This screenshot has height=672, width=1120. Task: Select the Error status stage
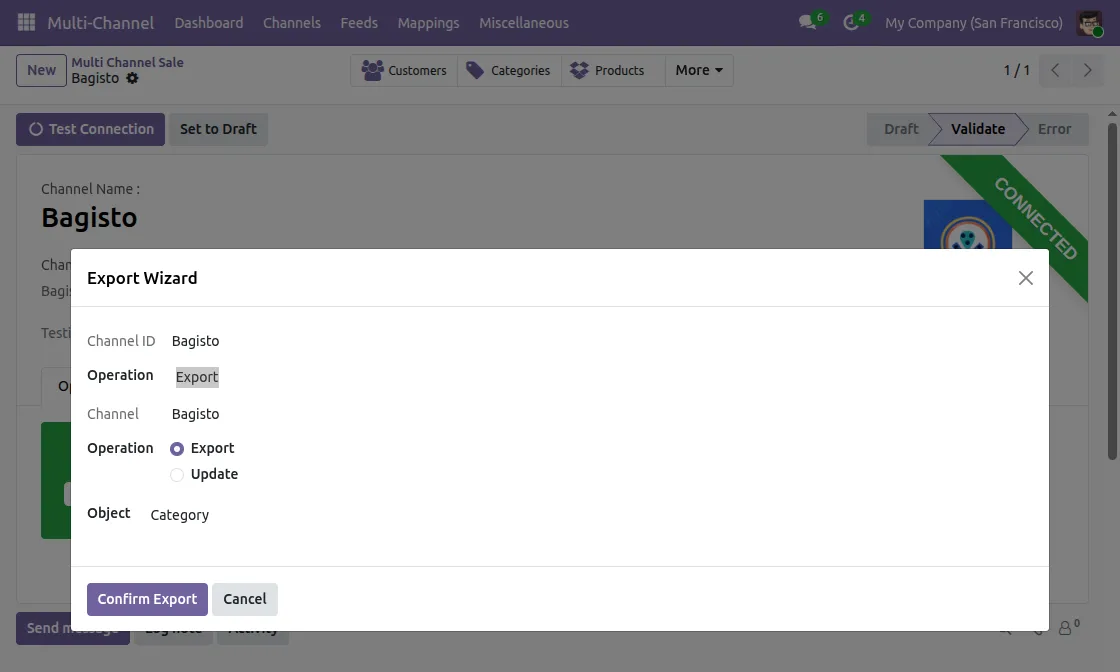coord(1054,129)
